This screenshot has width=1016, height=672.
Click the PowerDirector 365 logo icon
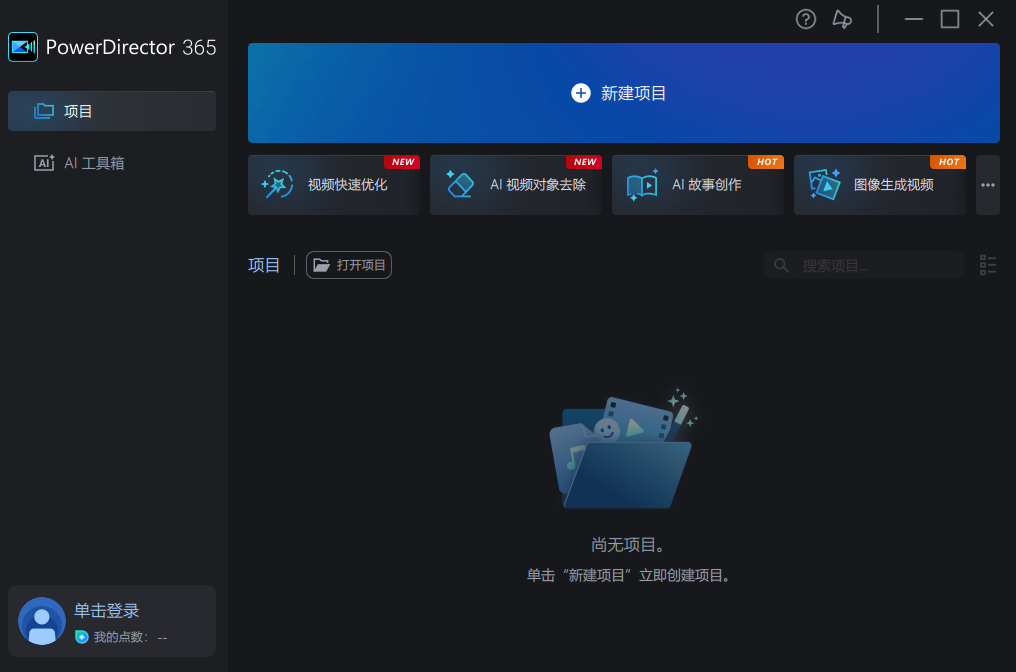click(23, 47)
